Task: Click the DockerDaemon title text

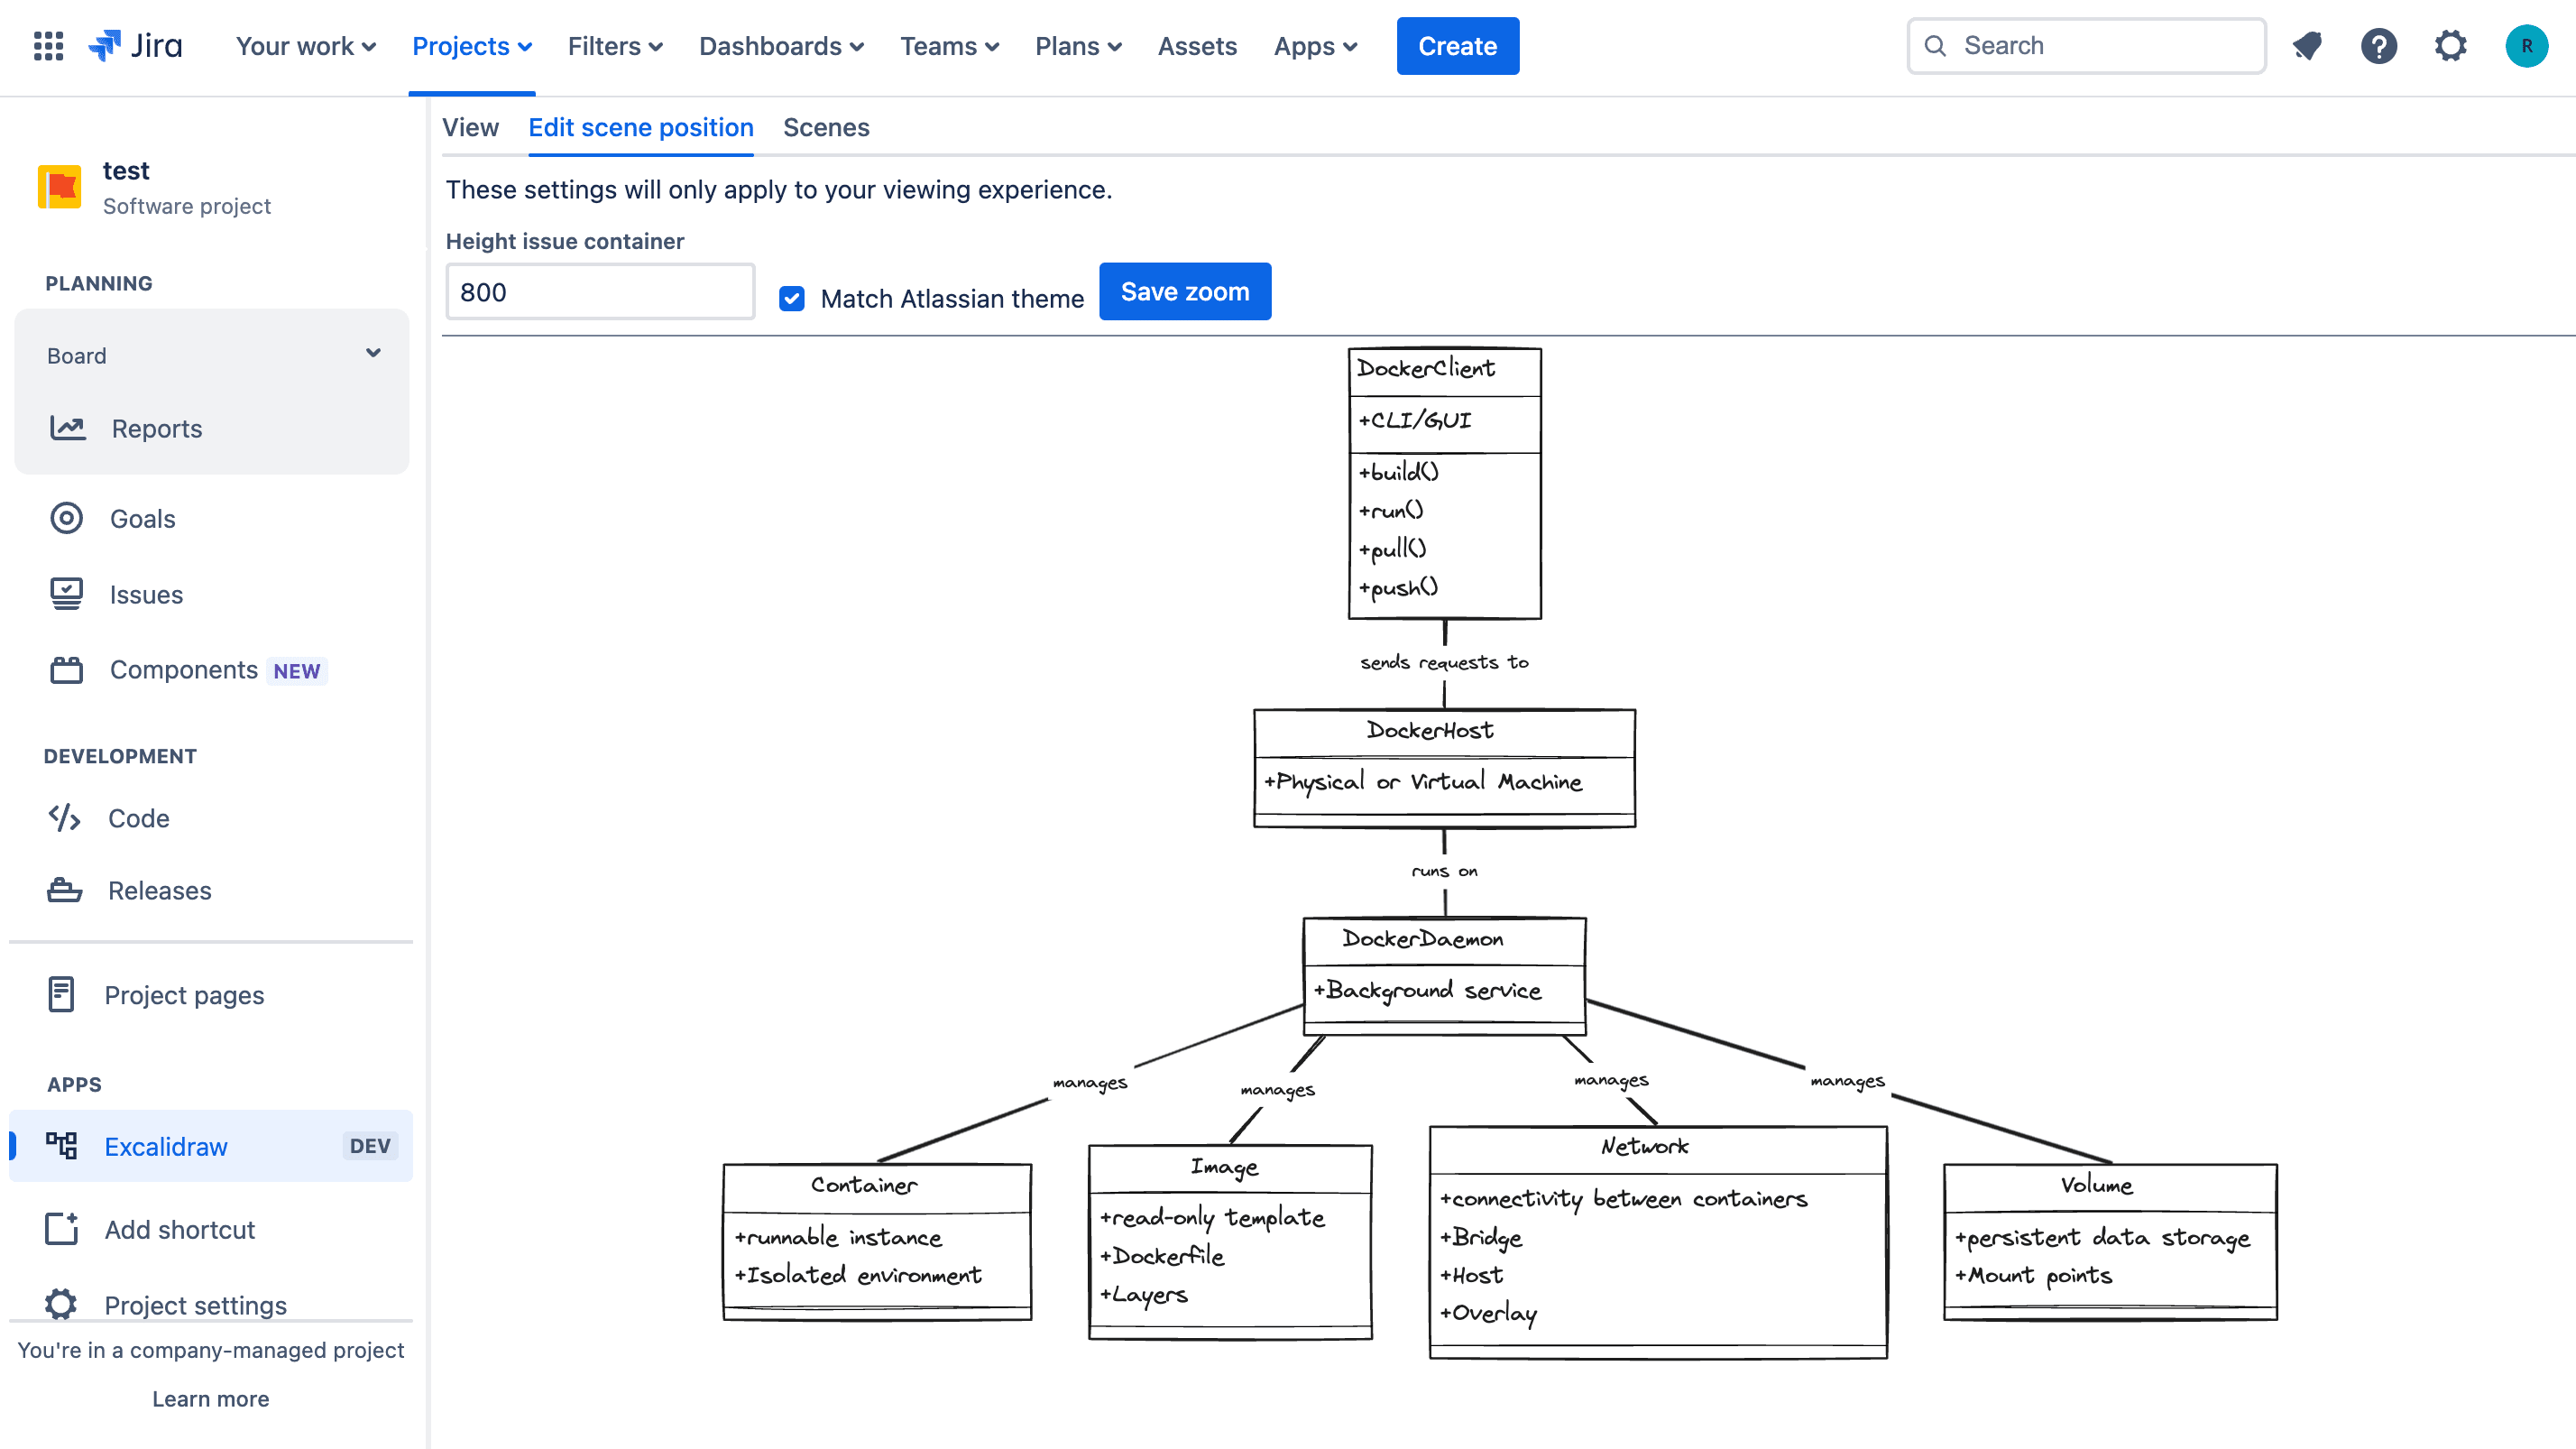Action: tap(1422, 938)
